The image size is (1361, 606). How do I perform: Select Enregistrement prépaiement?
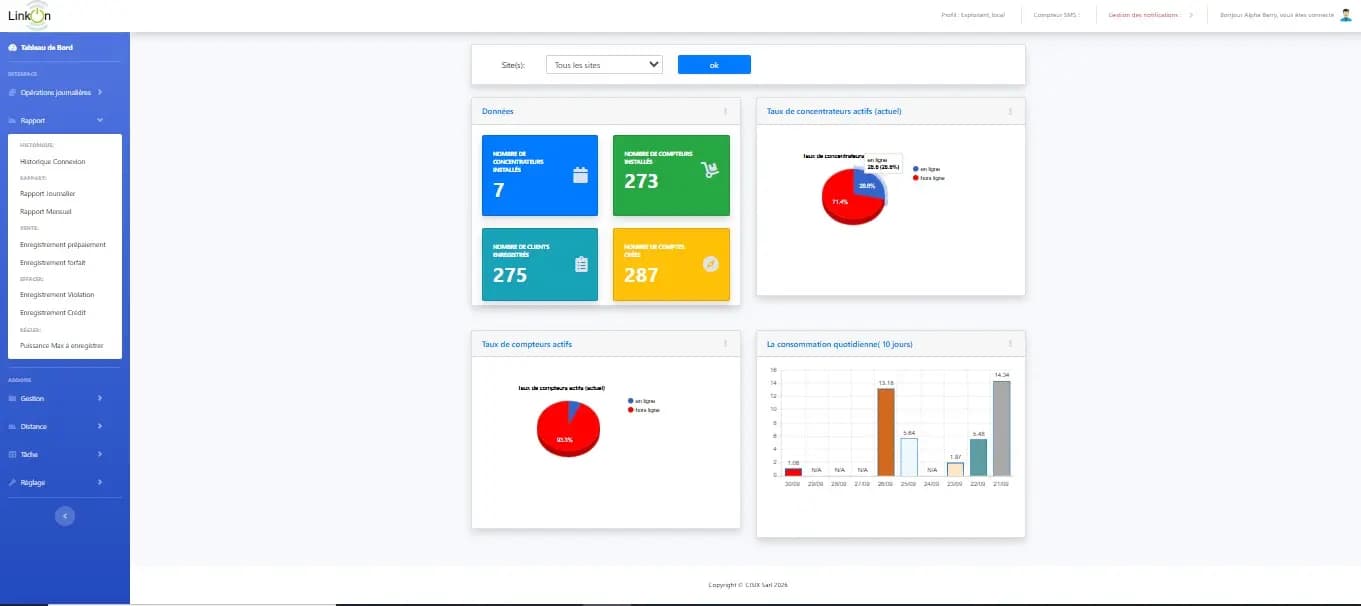pyautogui.click(x=63, y=244)
